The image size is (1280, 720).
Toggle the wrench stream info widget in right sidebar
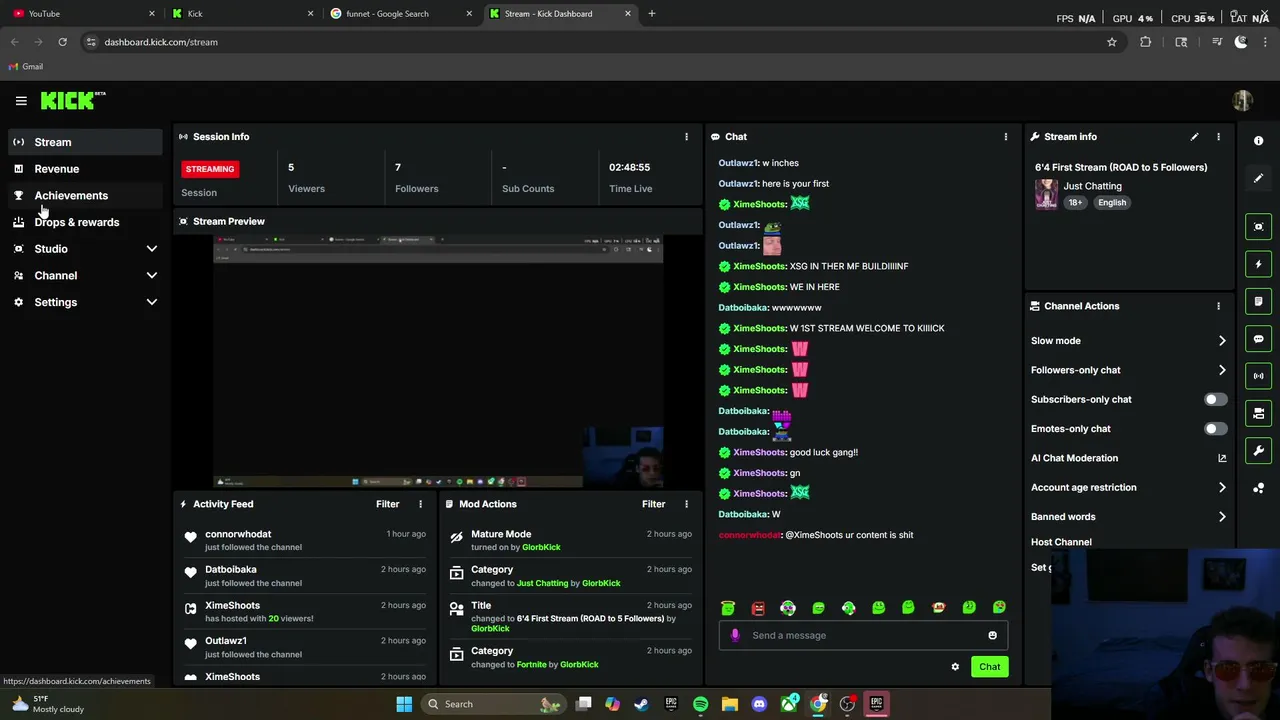tap(1258, 450)
